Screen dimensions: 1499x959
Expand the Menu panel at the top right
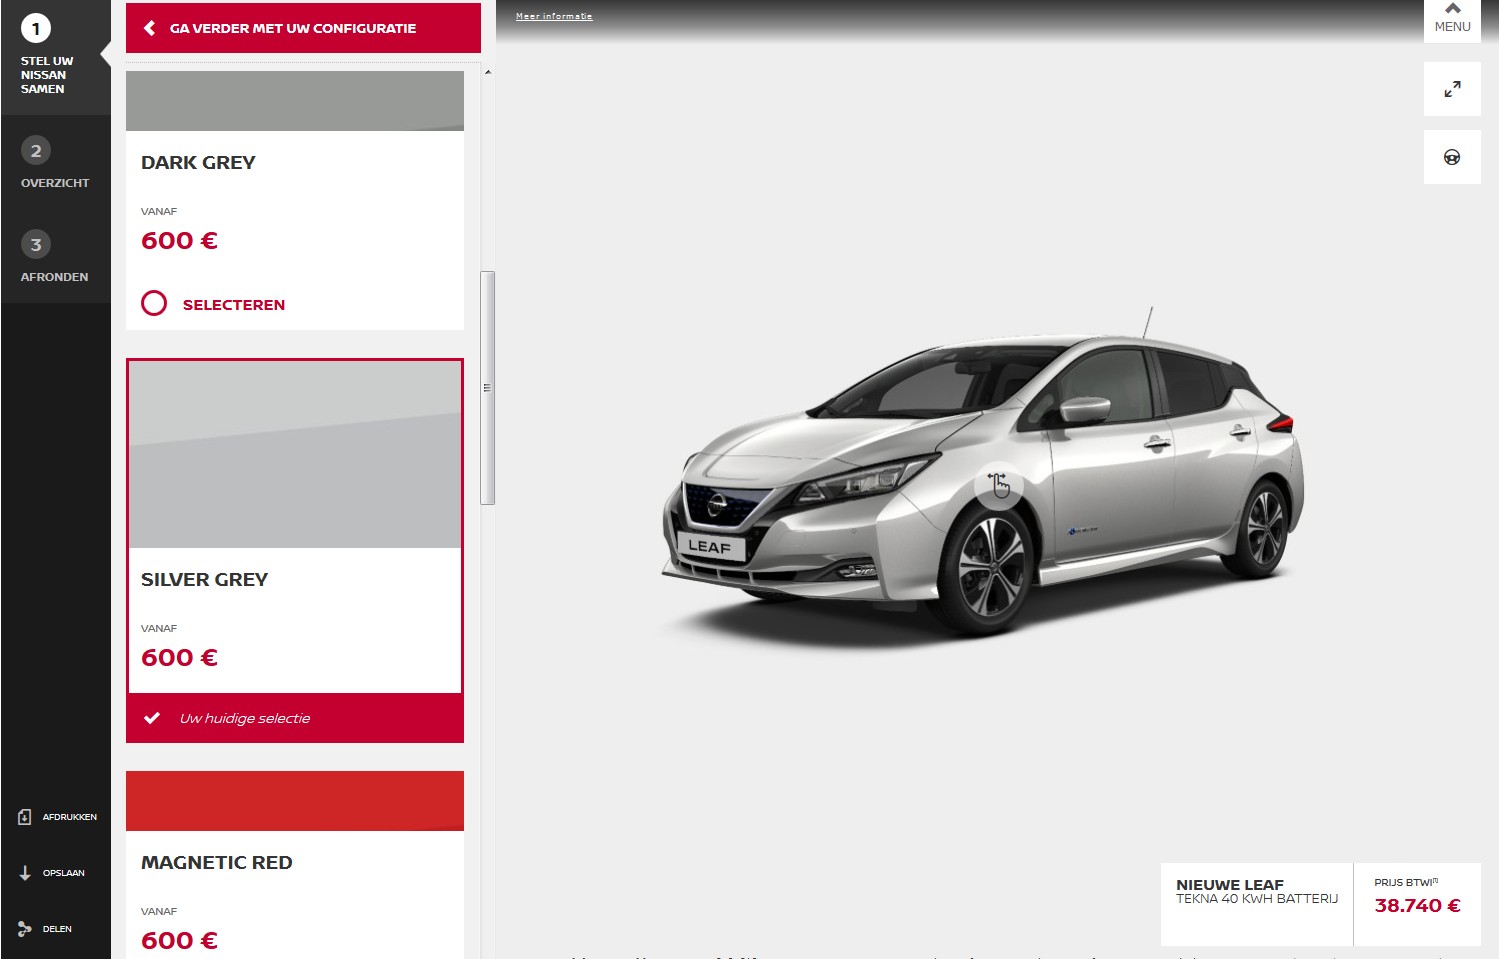(x=1452, y=20)
